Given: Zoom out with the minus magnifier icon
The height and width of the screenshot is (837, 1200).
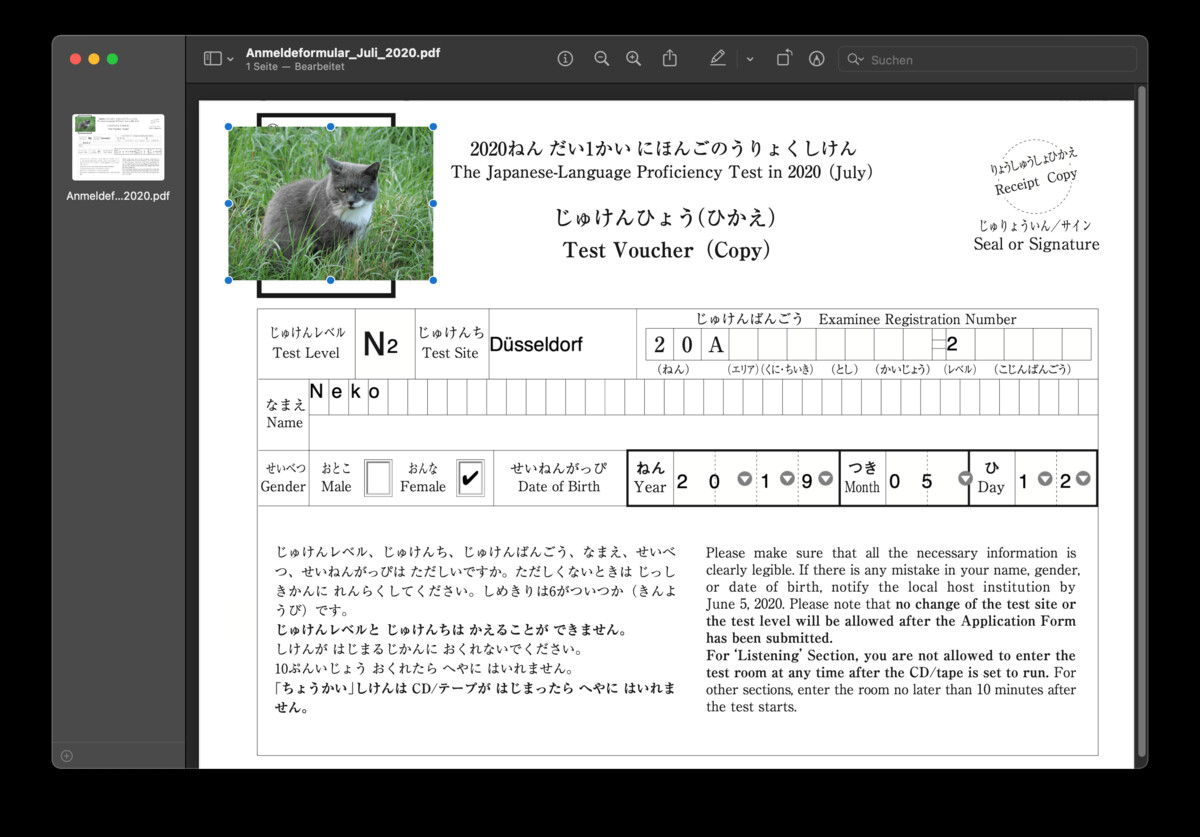Looking at the screenshot, I should [x=601, y=58].
